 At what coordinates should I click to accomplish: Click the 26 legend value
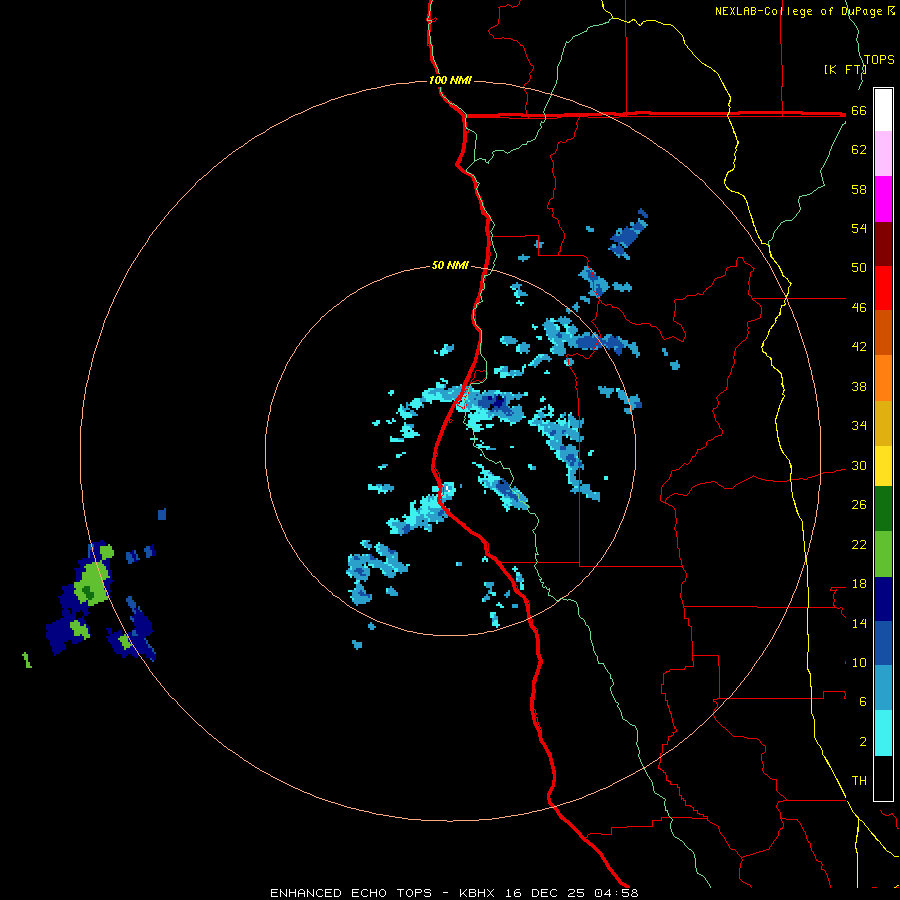click(859, 505)
